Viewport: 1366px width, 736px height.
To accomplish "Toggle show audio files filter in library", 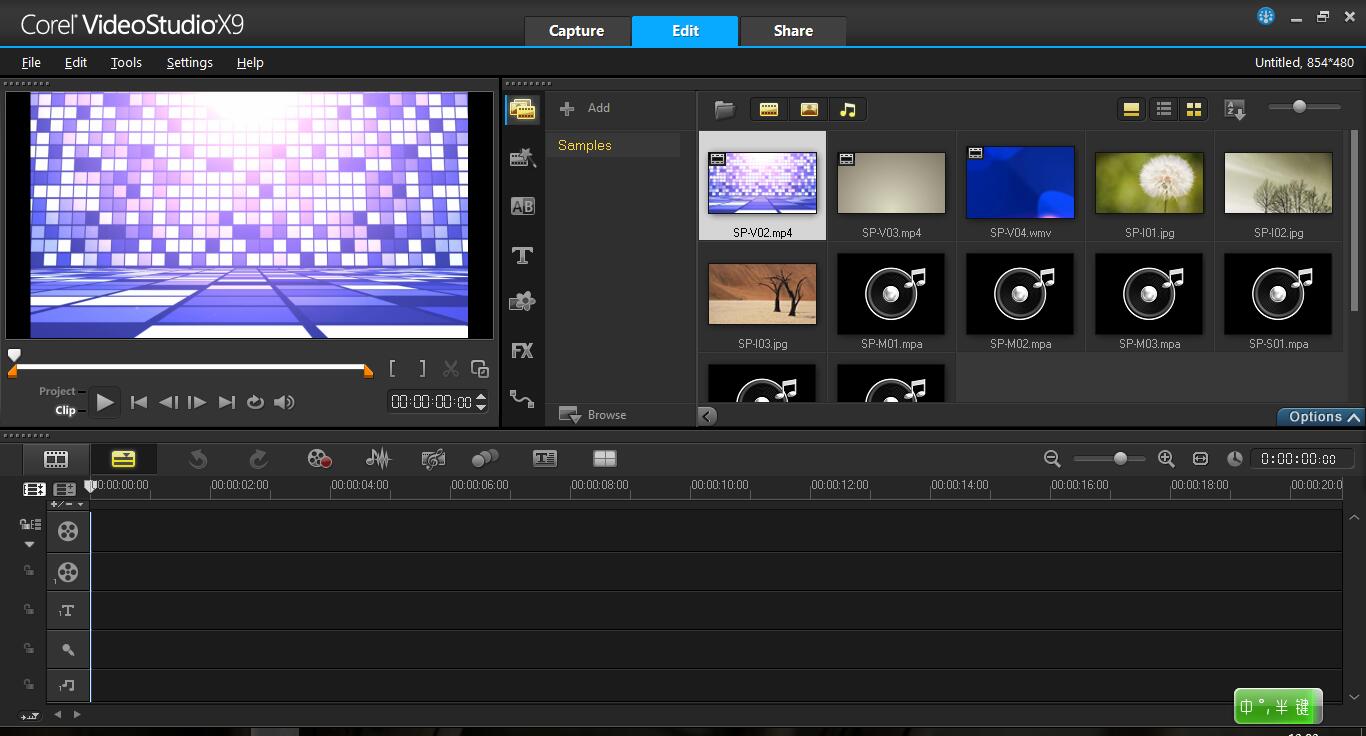I will coord(848,109).
